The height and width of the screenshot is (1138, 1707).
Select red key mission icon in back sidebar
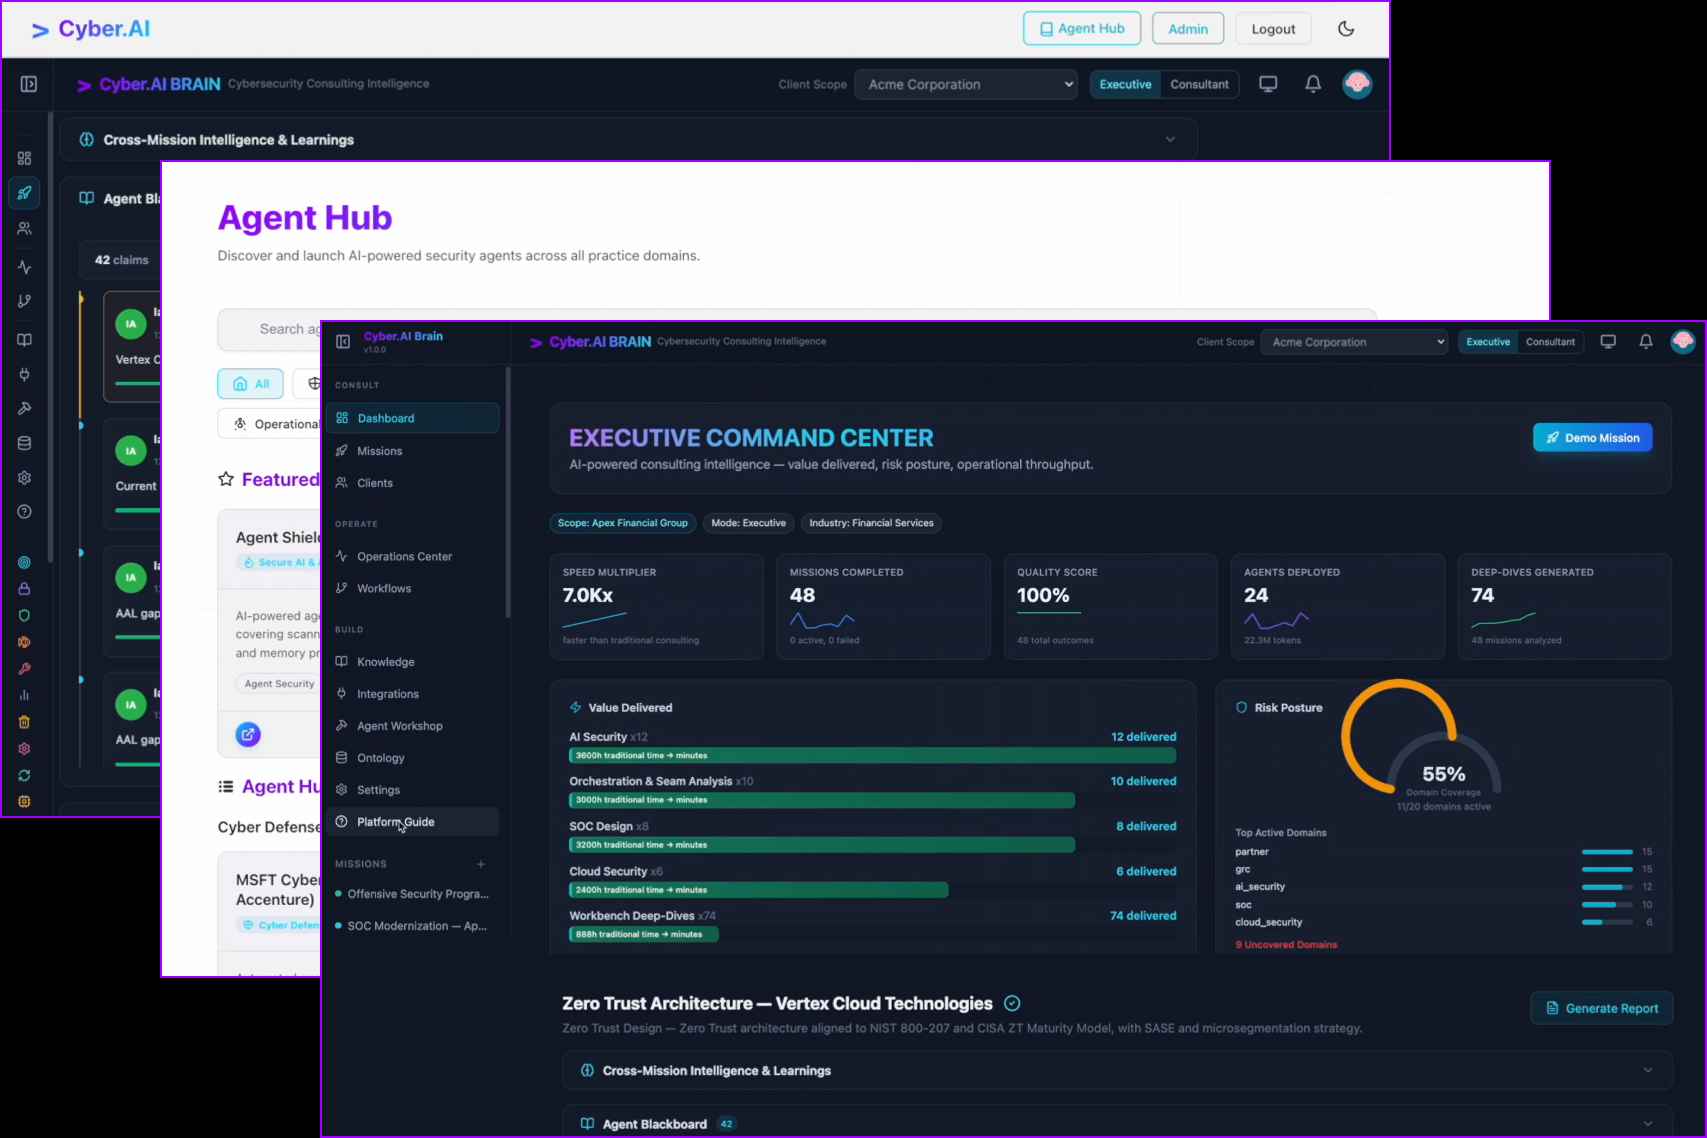pos(24,669)
